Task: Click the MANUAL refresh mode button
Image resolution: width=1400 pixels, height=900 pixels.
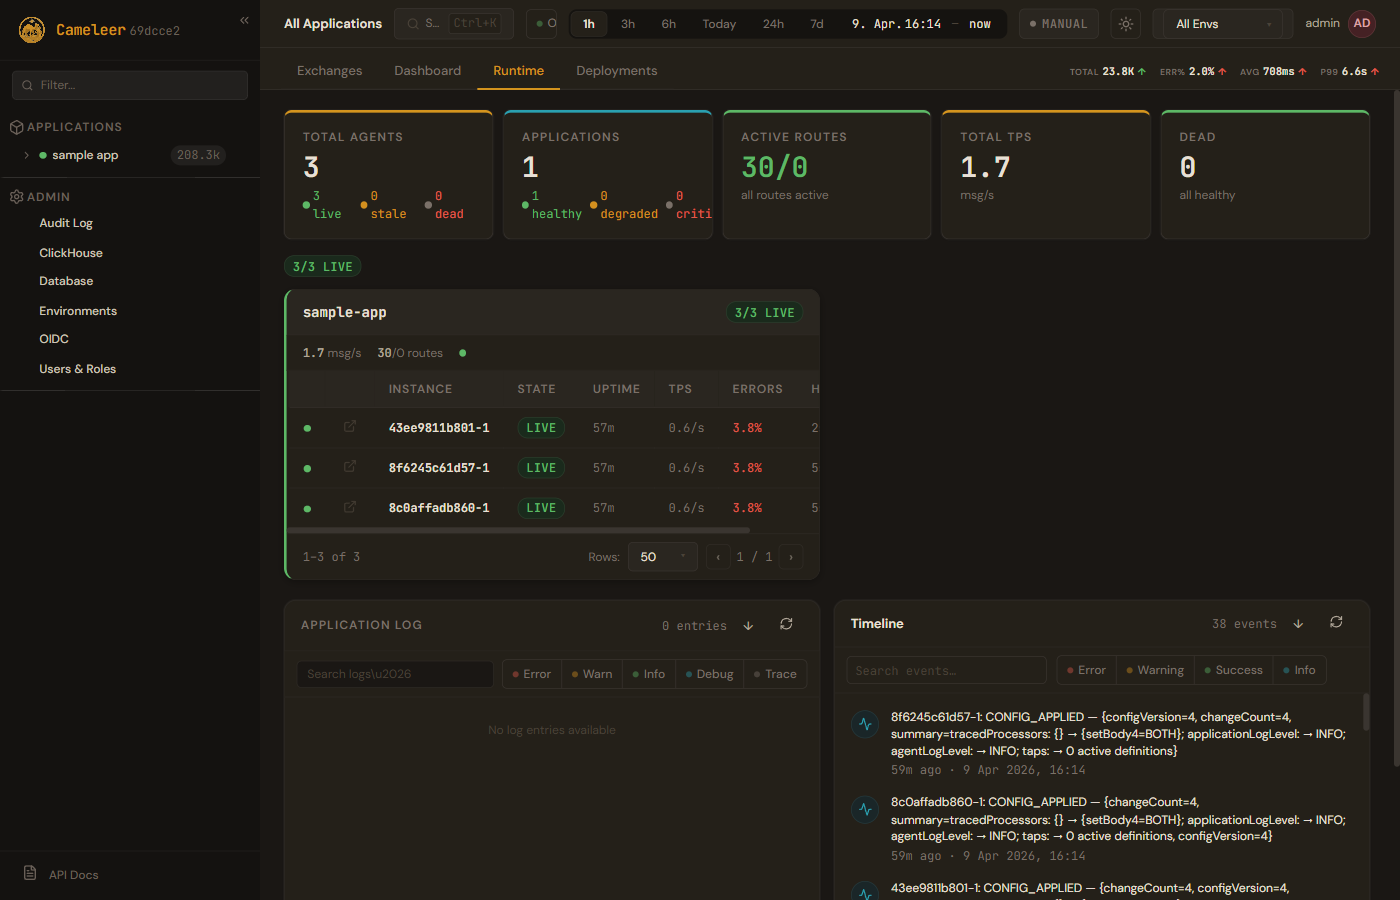Action: pyautogui.click(x=1058, y=24)
